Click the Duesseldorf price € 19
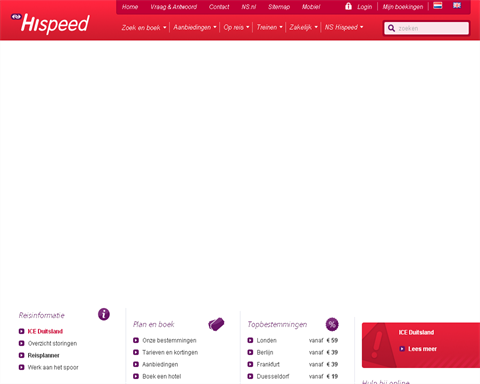This screenshot has width=480, height=384. 332,376
